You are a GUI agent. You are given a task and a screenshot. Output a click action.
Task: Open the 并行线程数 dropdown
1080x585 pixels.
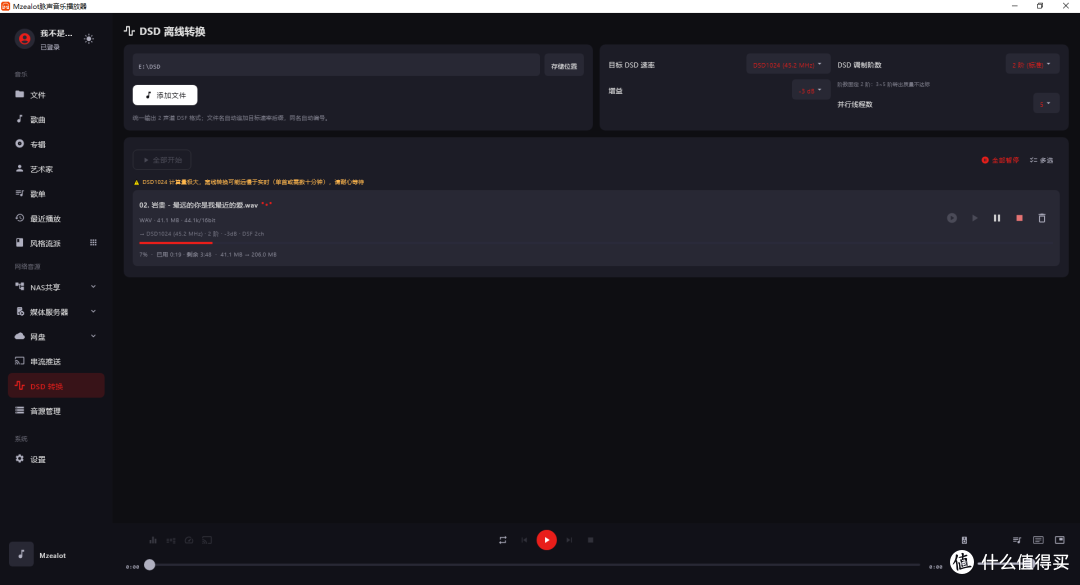[x=1046, y=104]
